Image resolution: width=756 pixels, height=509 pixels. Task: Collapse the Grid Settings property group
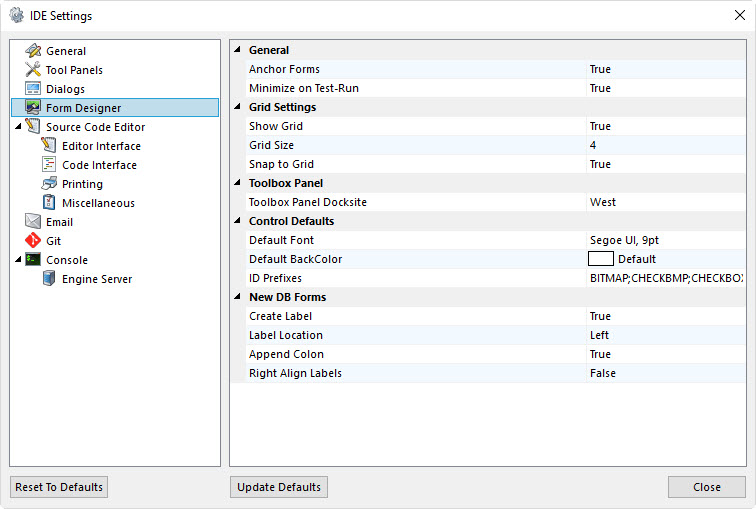(237, 107)
